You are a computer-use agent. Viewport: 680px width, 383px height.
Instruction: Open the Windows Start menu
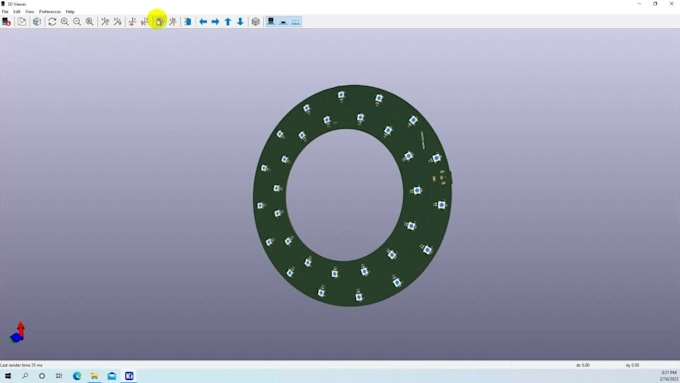pyautogui.click(x=8, y=376)
